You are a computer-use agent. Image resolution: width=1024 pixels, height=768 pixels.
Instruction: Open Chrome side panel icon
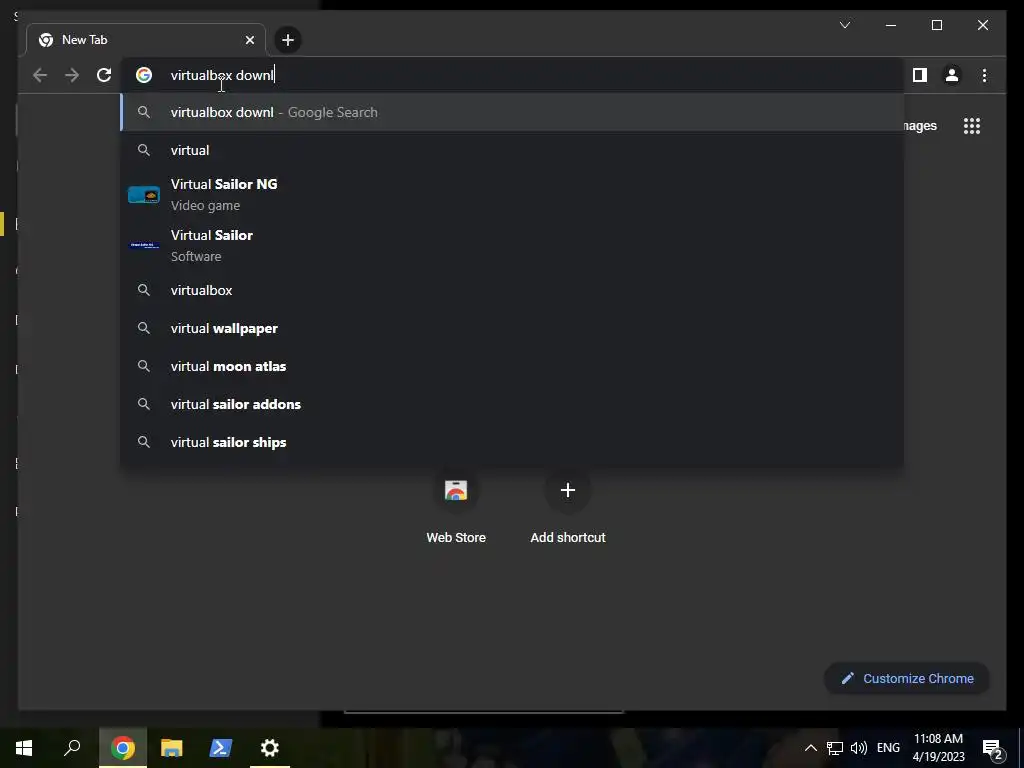click(x=920, y=75)
